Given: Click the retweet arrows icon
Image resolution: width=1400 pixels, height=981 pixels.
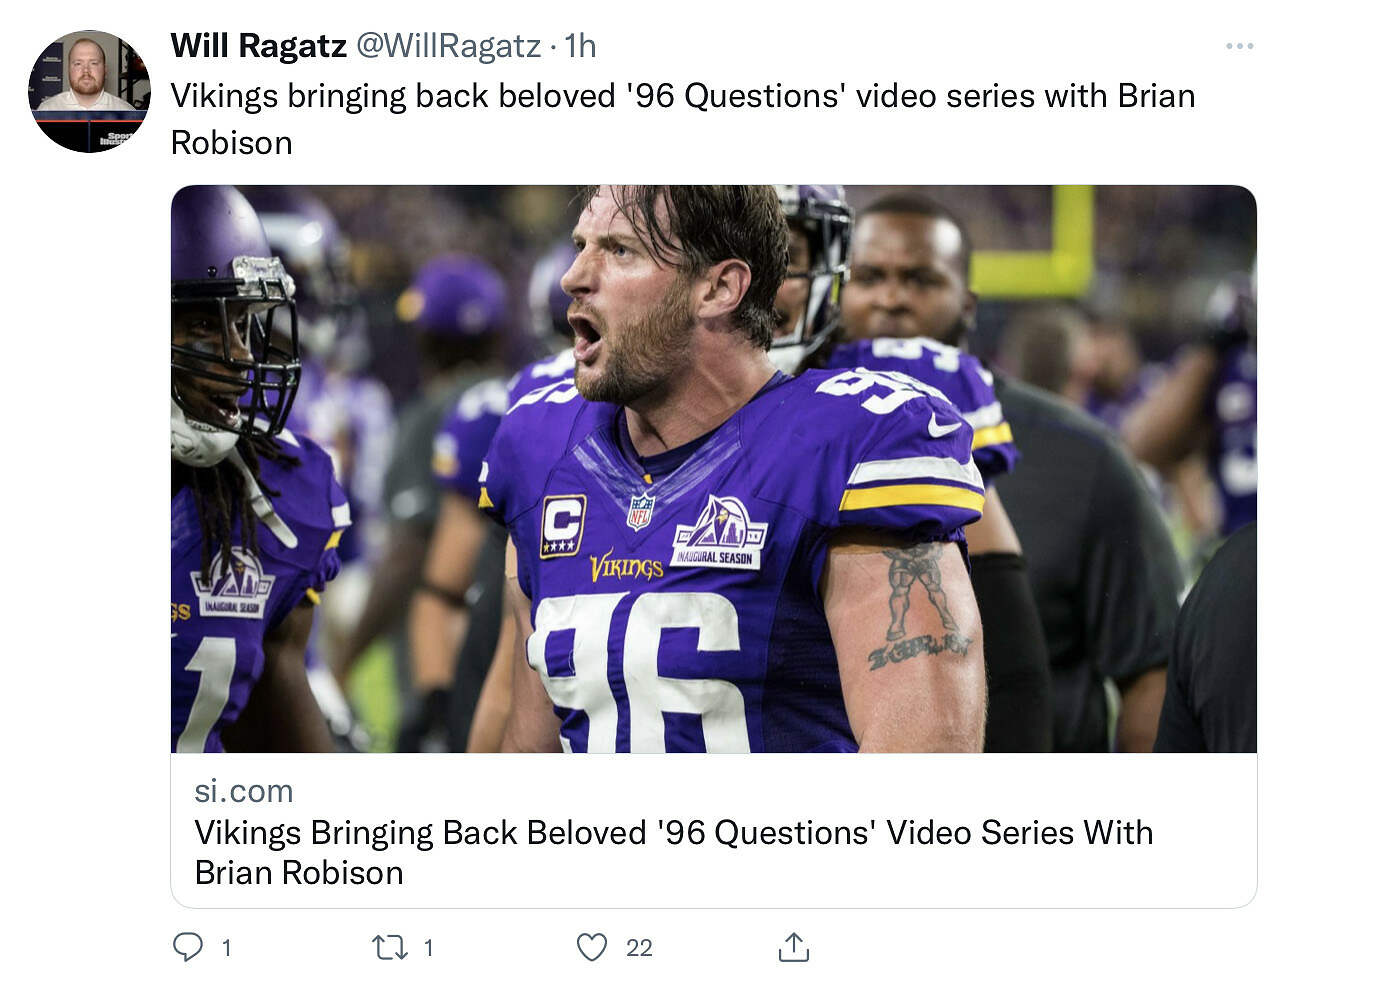Looking at the screenshot, I should 389,947.
